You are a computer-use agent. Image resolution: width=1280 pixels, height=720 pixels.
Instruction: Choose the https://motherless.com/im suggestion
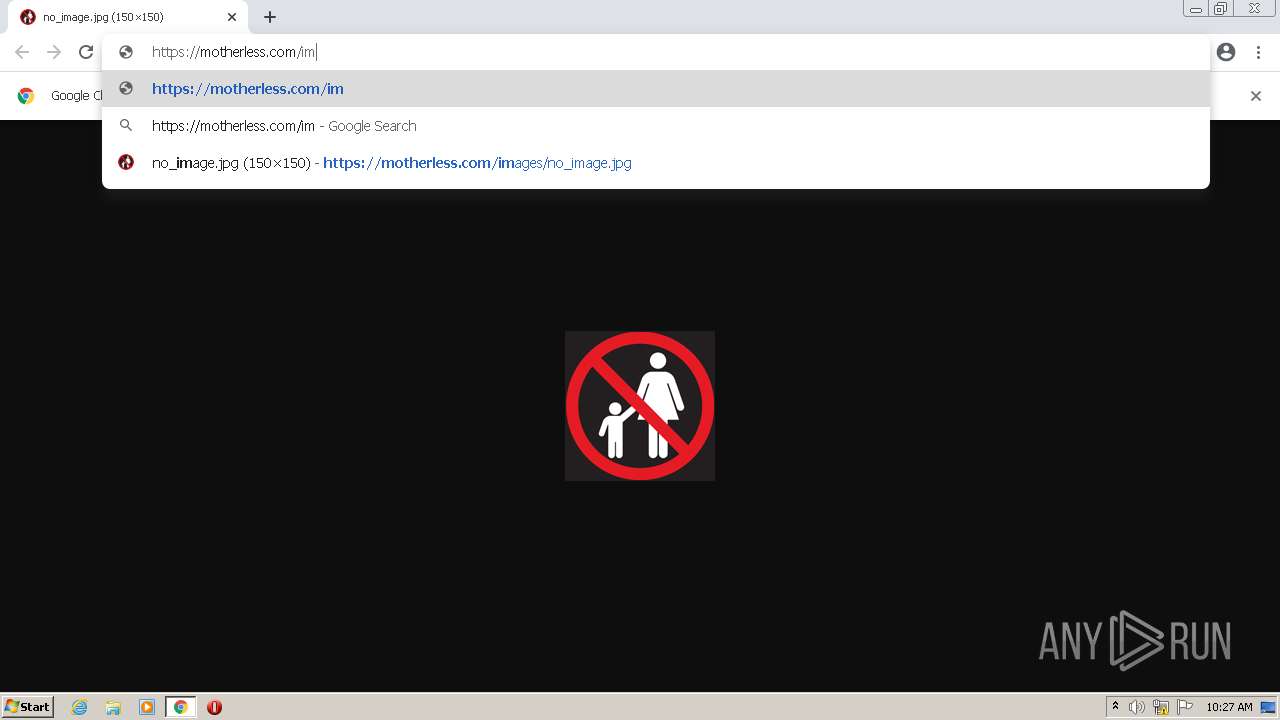[x=656, y=89]
